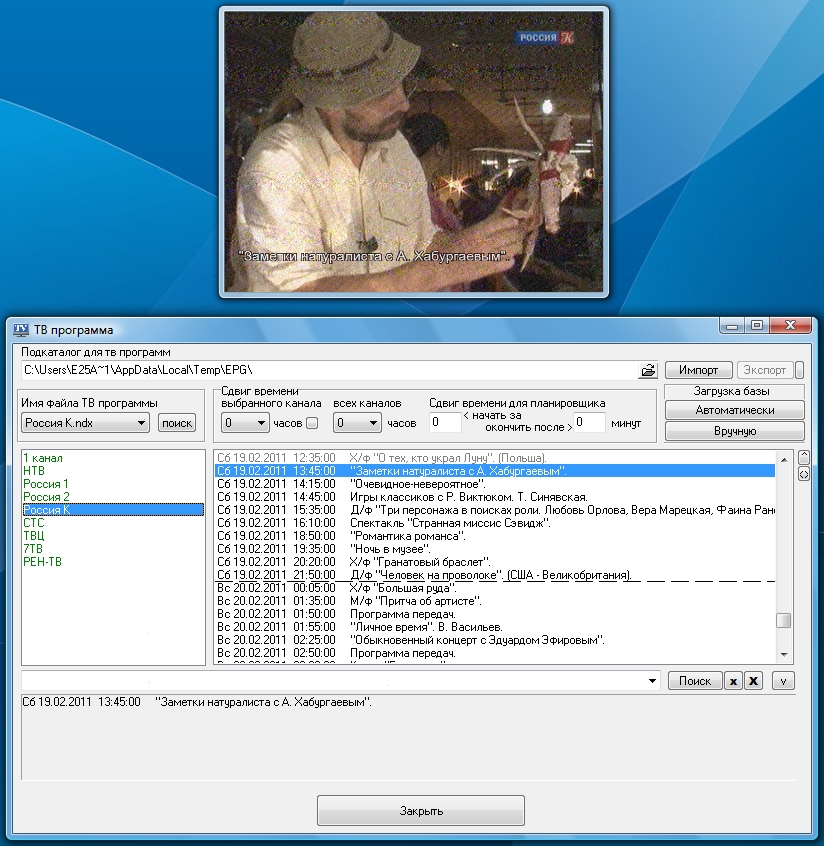Select 'Программа передач' at 02:50
This screenshot has height=846, width=824.
click(495, 653)
